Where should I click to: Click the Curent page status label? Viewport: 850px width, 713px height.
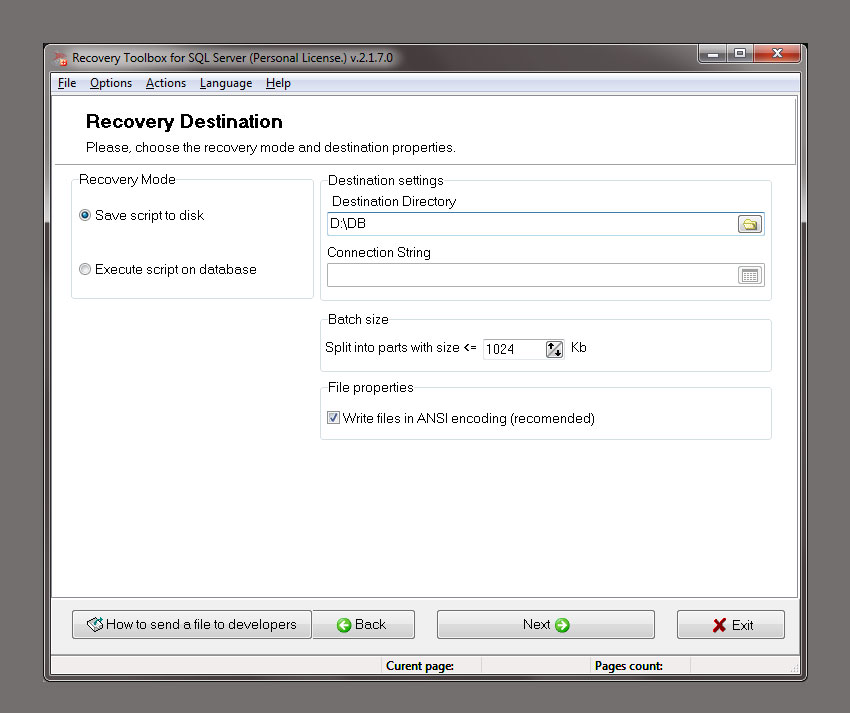[420, 666]
